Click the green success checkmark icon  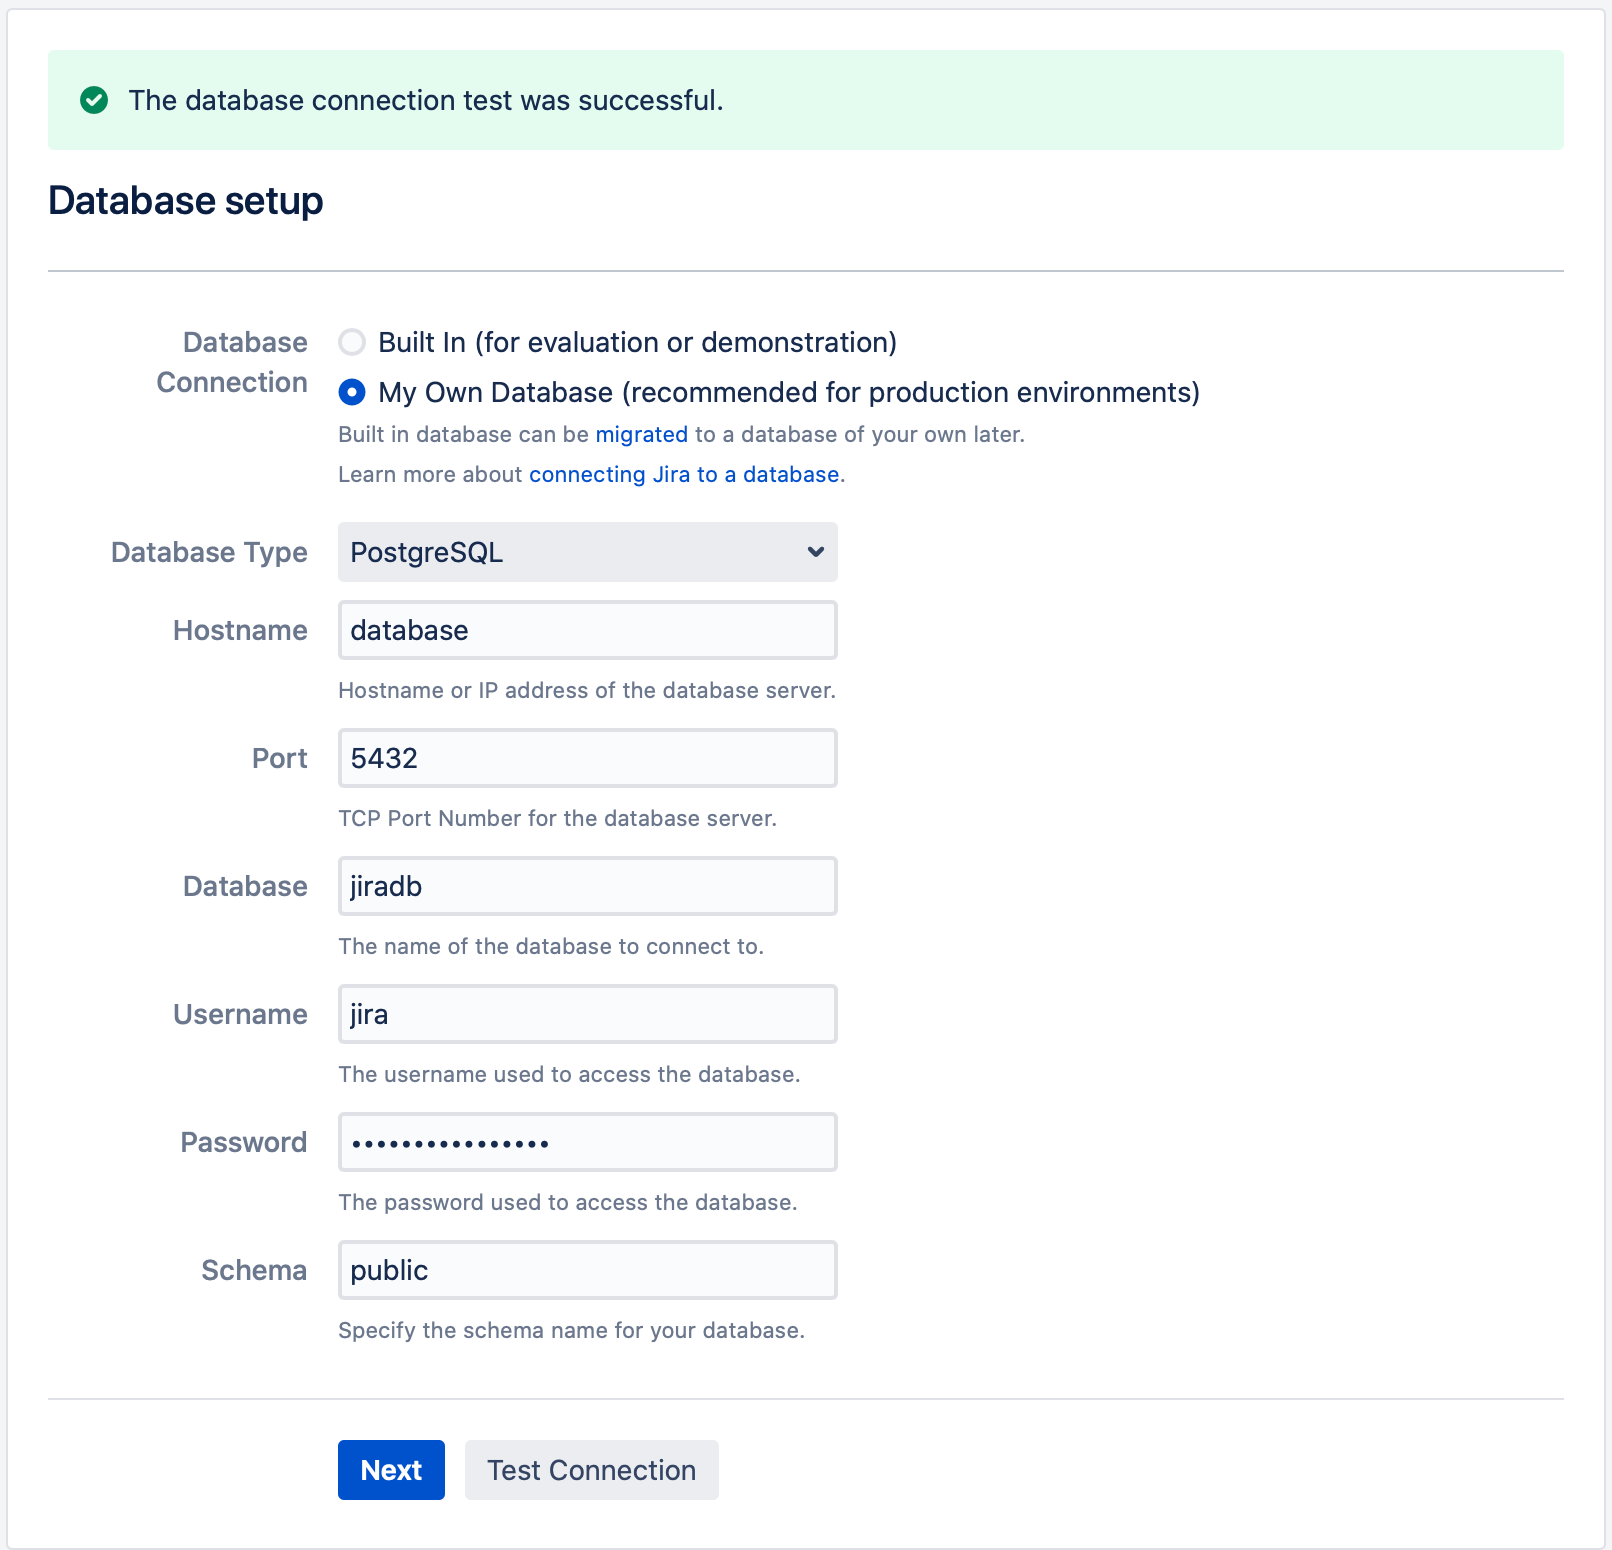pos(94,100)
